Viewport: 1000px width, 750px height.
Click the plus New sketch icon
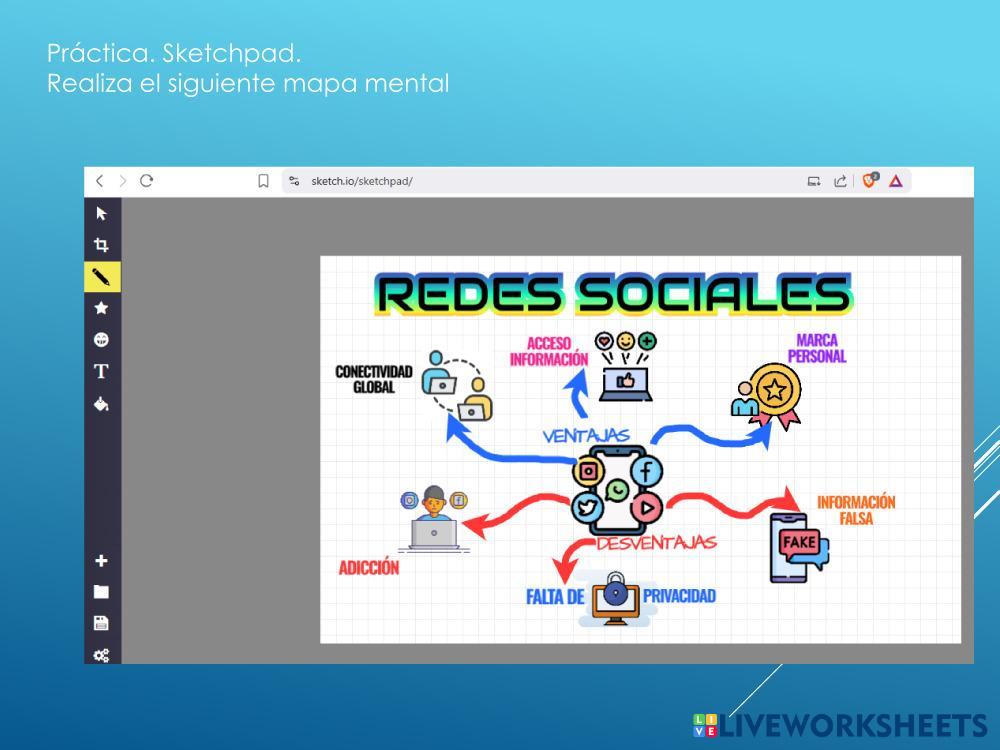pos(101,560)
